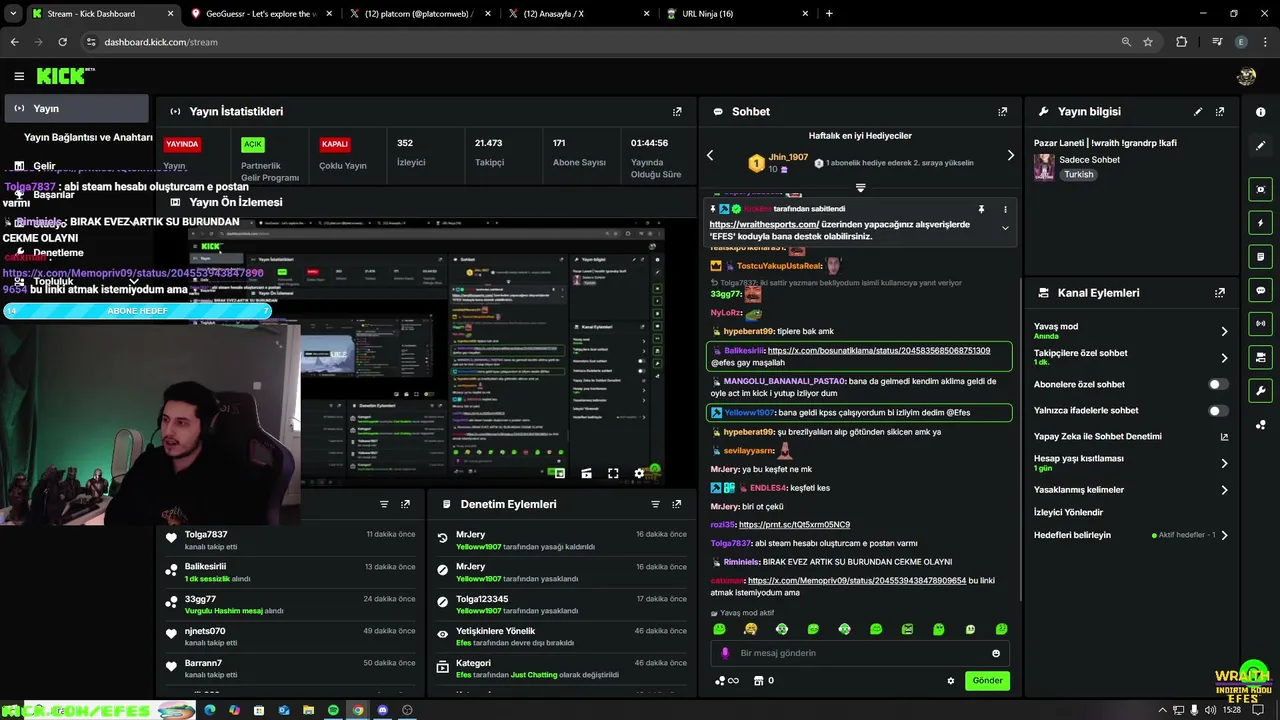Open the prnt.sc link from rozi35
This screenshot has width=1280, height=720.
coord(794,524)
